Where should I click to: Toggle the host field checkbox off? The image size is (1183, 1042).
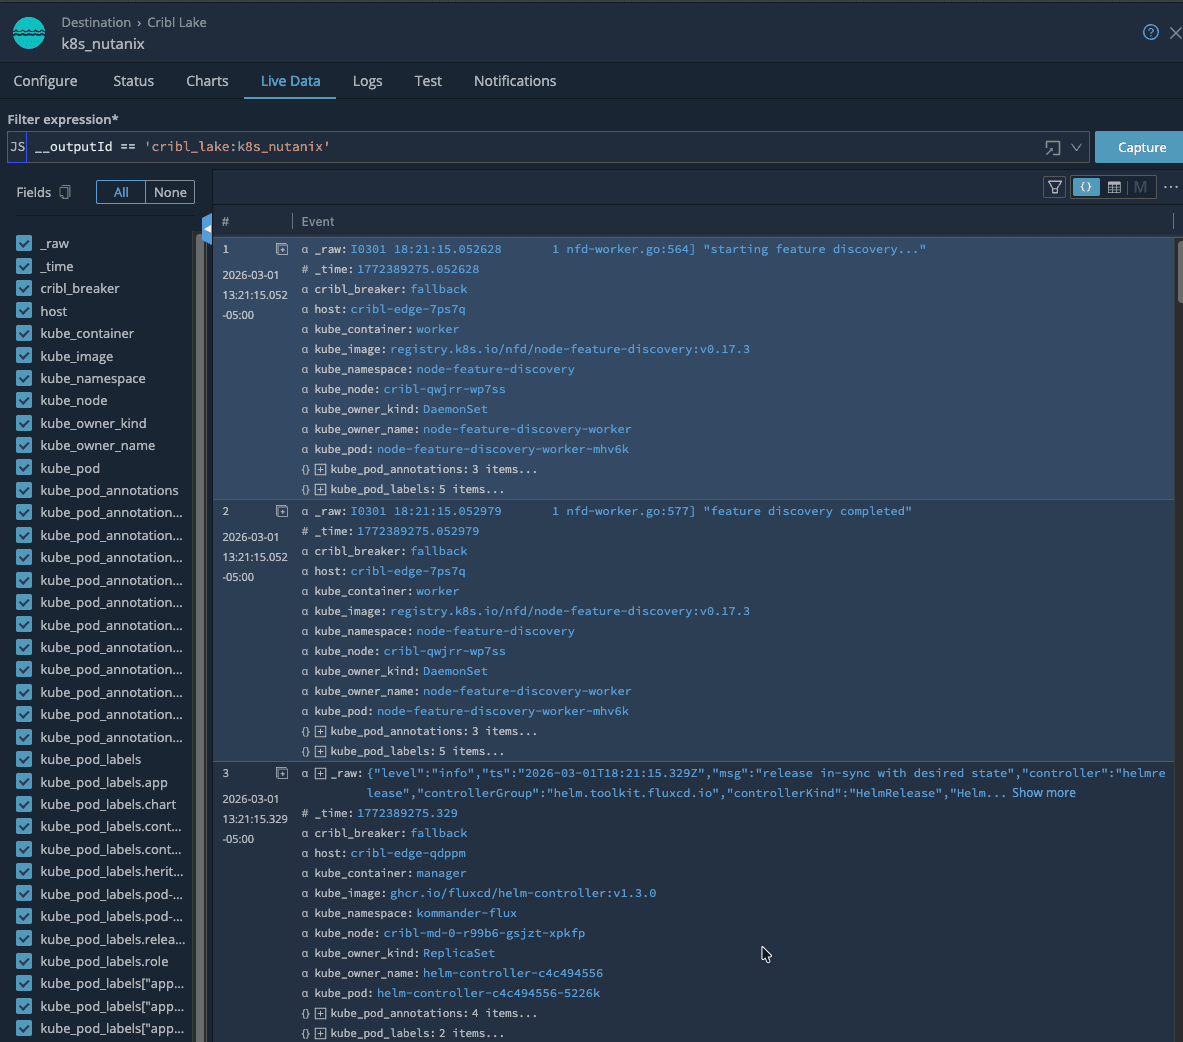point(22,311)
